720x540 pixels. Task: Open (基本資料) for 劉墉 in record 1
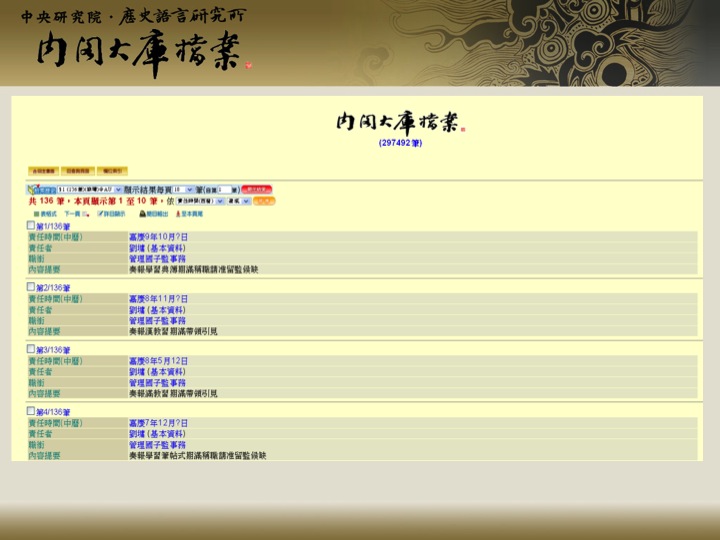pos(167,248)
